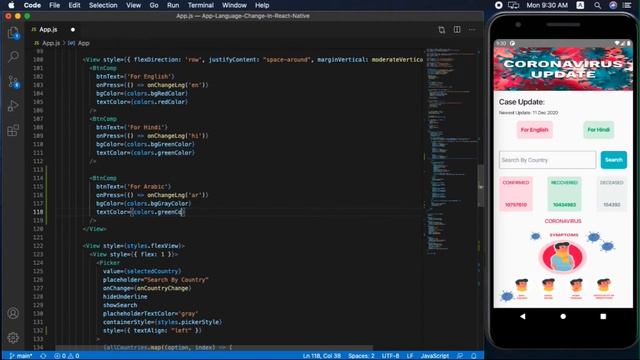The image size is (640, 360).
Task: Open Run and Debug view
Action: tap(13, 106)
